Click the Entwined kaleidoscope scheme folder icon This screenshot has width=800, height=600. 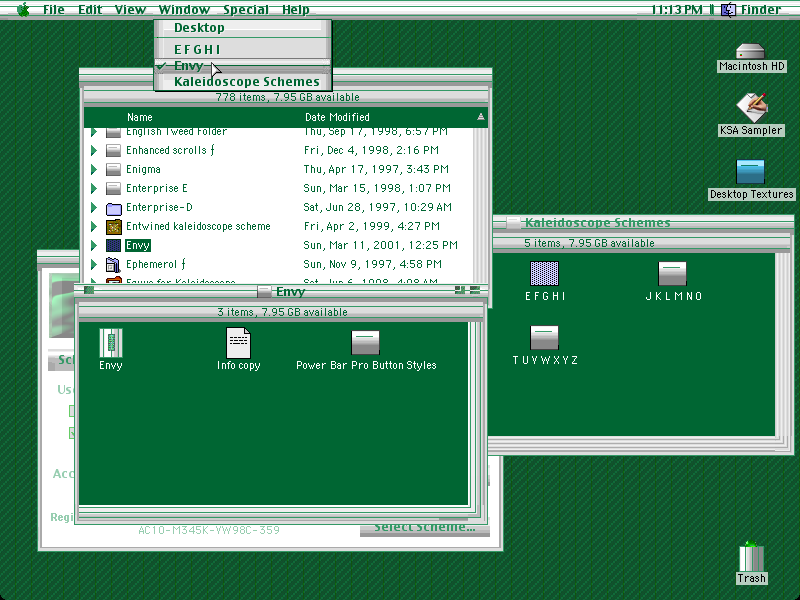(113, 227)
